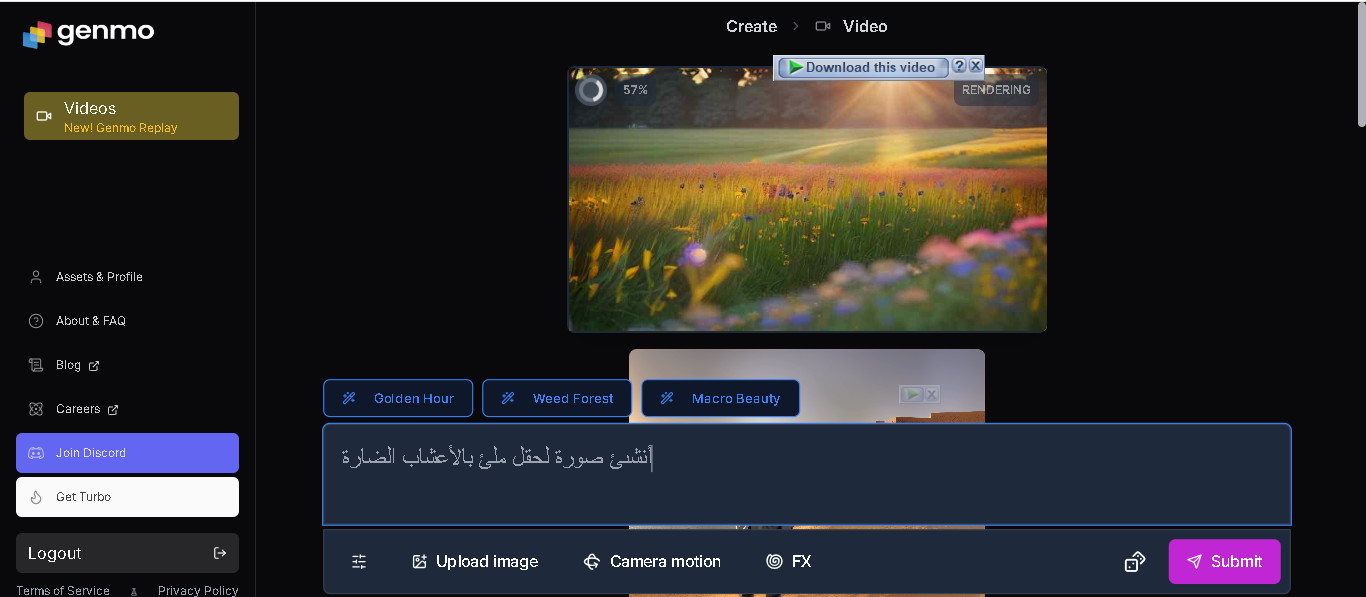Click the Video breadcrumb item
The height and width of the screenshot is (597, 1366).
coord(865,26)
